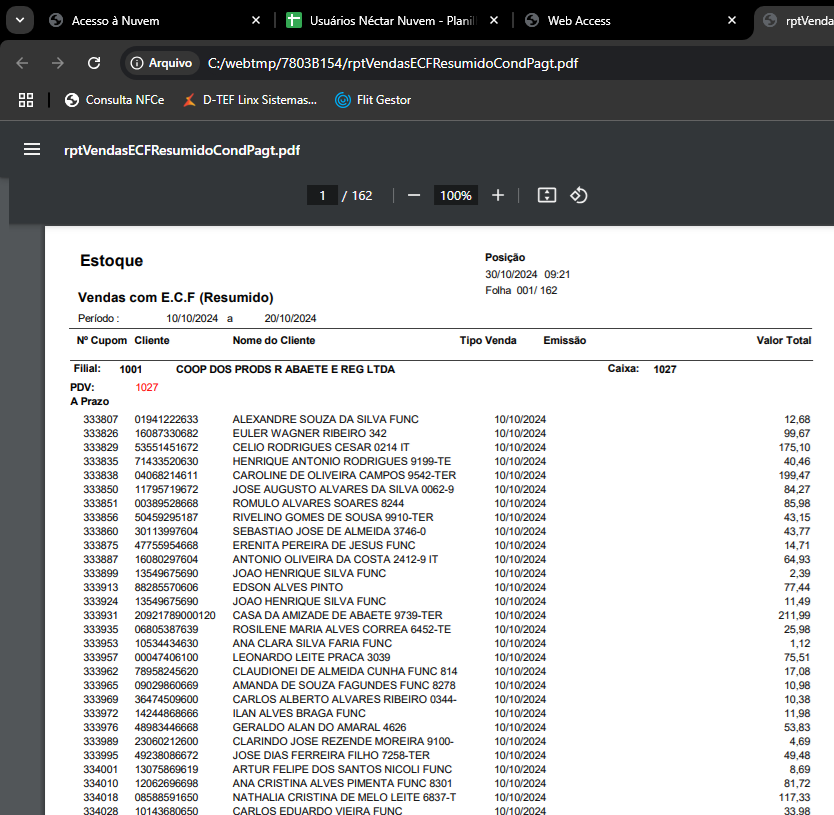Click the address bar file path
Viewport: 834px width, 815px height.
pos(392,63)
